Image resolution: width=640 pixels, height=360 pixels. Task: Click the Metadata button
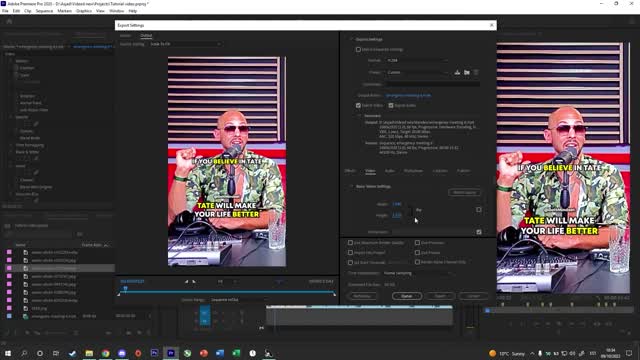pos(362,296)
